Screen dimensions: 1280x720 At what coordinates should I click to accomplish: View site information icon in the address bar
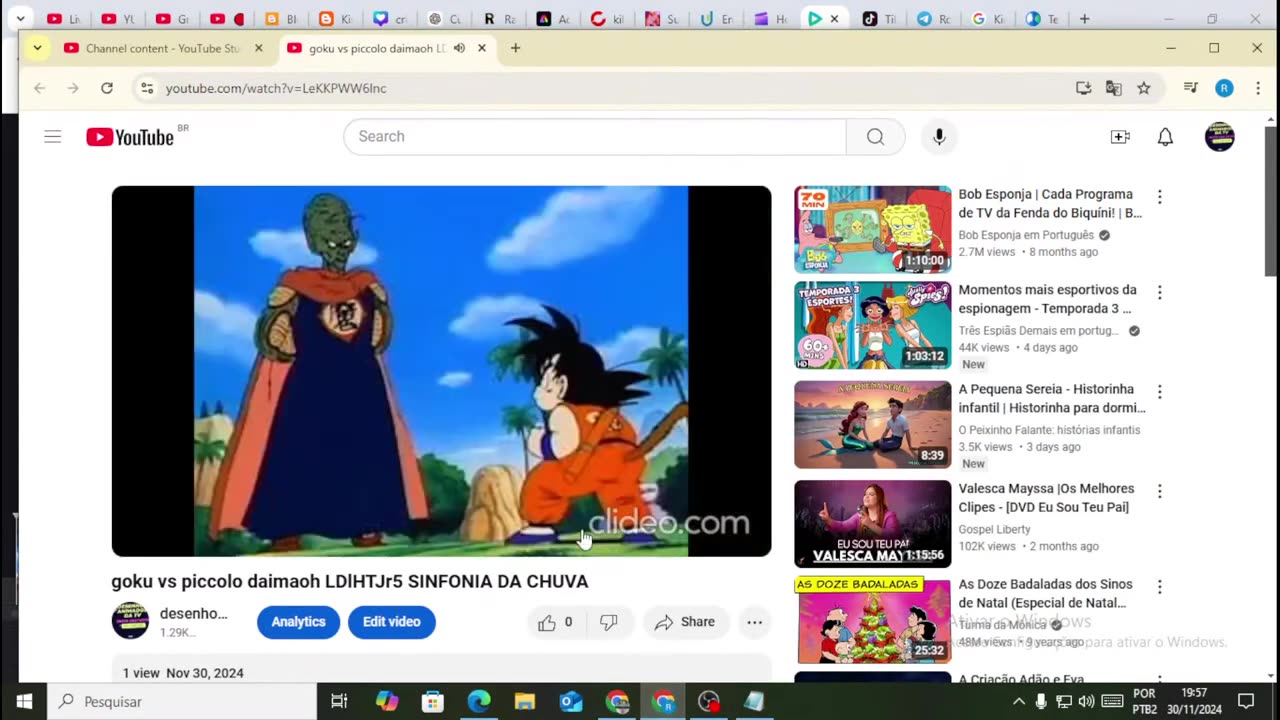147,88
